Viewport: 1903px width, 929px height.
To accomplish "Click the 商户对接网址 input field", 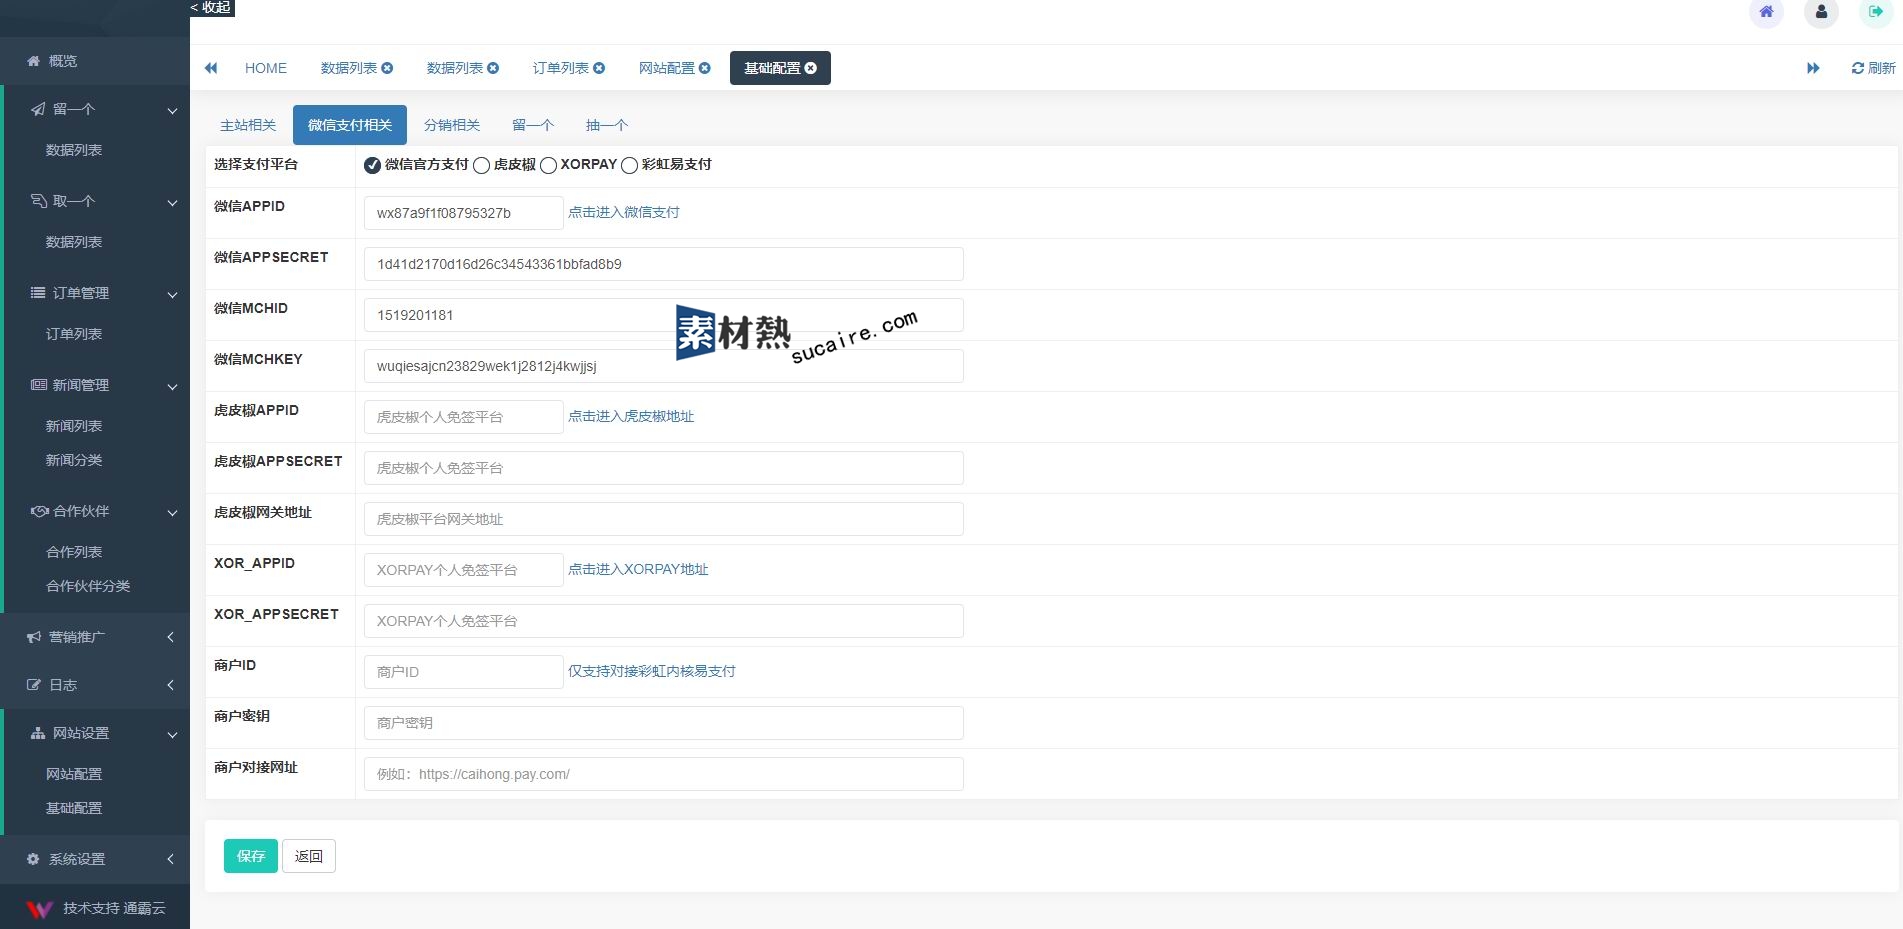I will pyautogui.click(x=664, y=774).
